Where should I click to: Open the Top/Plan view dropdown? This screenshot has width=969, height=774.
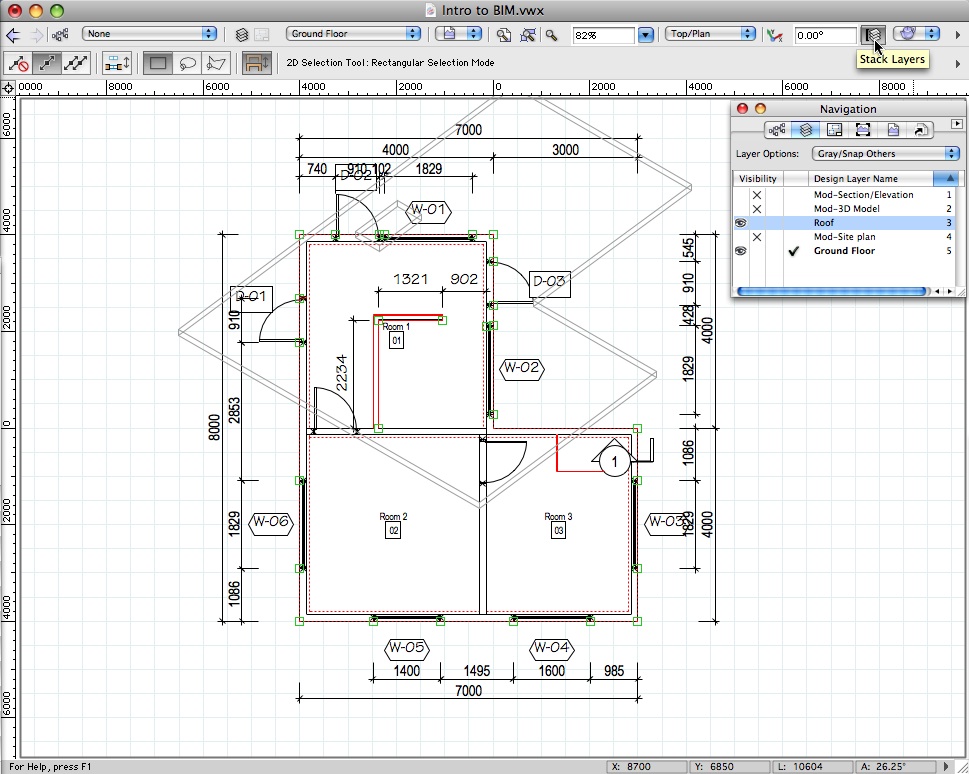point(711,34)
